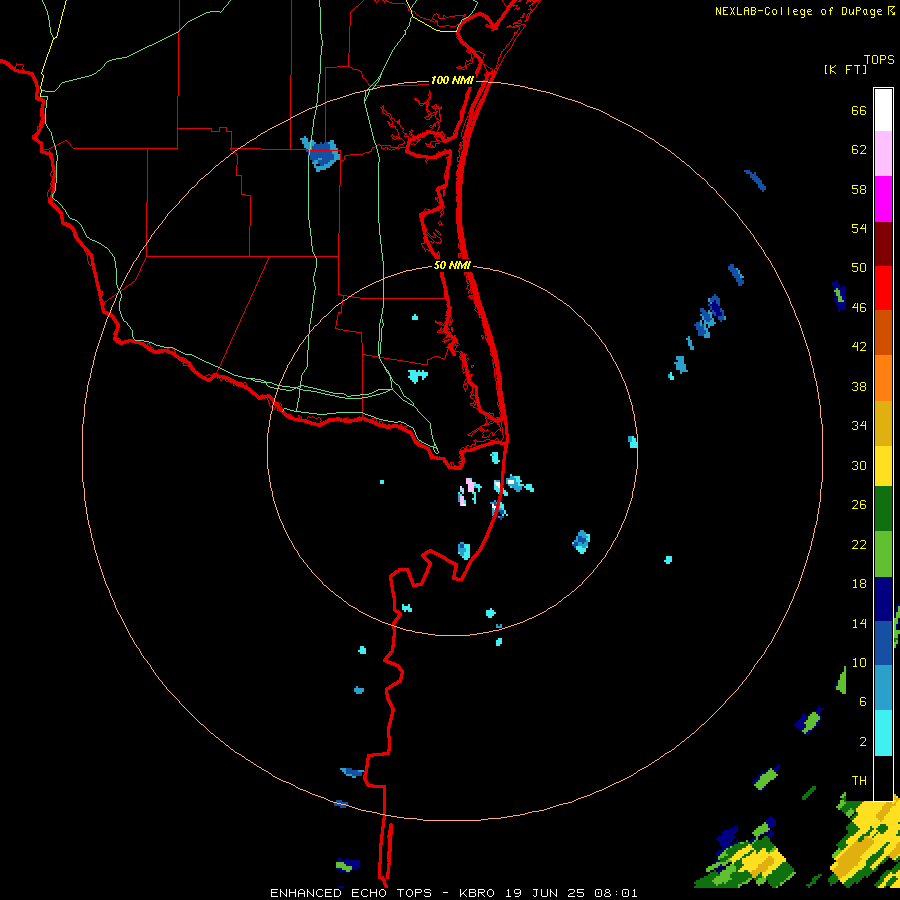Click the '46' legend value
Image resolution: width=900 pixels, height=900 pixels.
[x=859, y=307]
